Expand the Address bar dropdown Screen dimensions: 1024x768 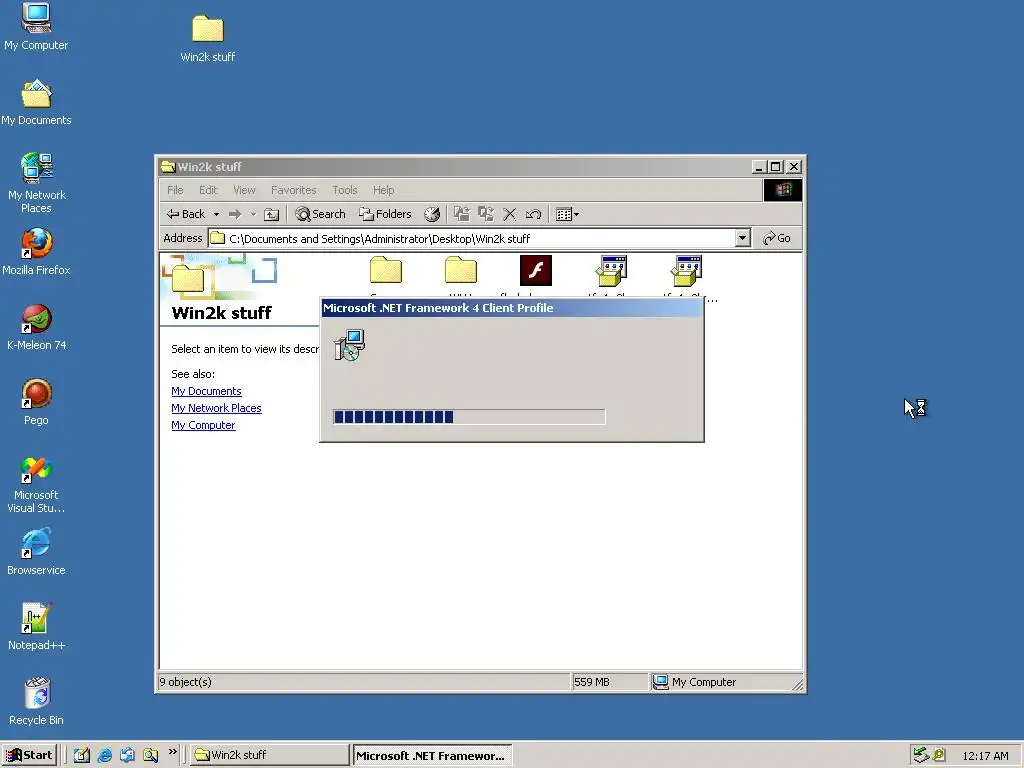click(x=743, y=238)
